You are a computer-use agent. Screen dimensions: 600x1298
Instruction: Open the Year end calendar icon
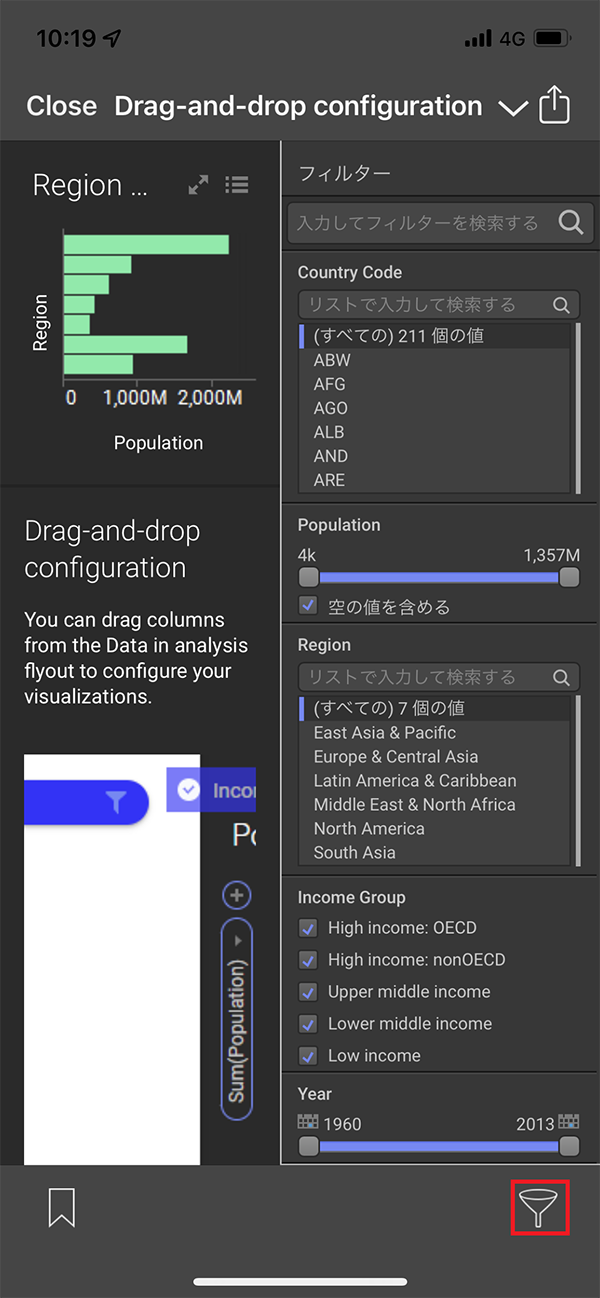[569, 1122]
